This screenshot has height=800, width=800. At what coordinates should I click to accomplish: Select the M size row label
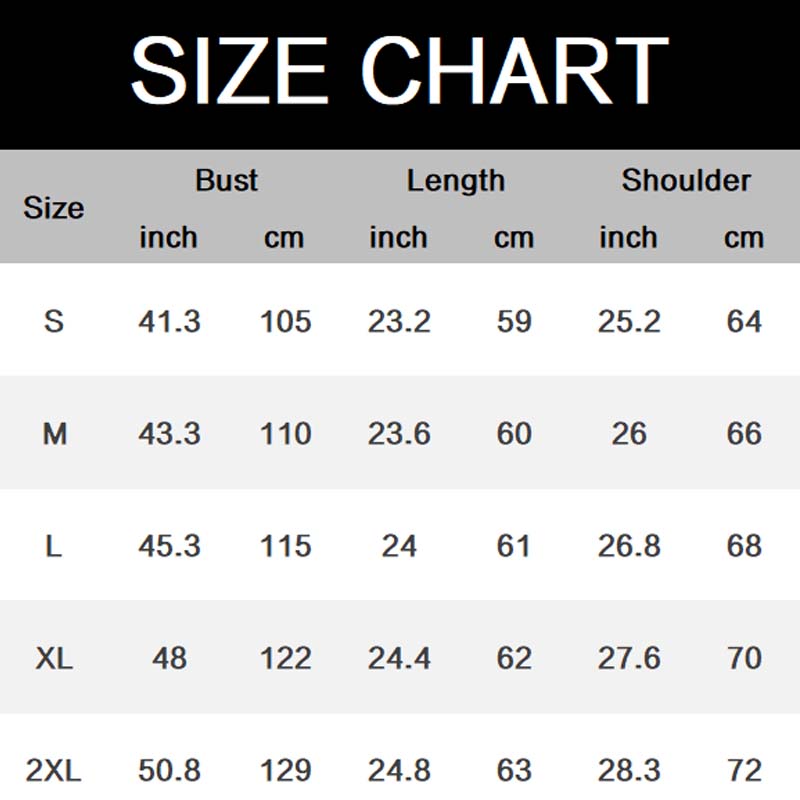click(x=54, y=434)
